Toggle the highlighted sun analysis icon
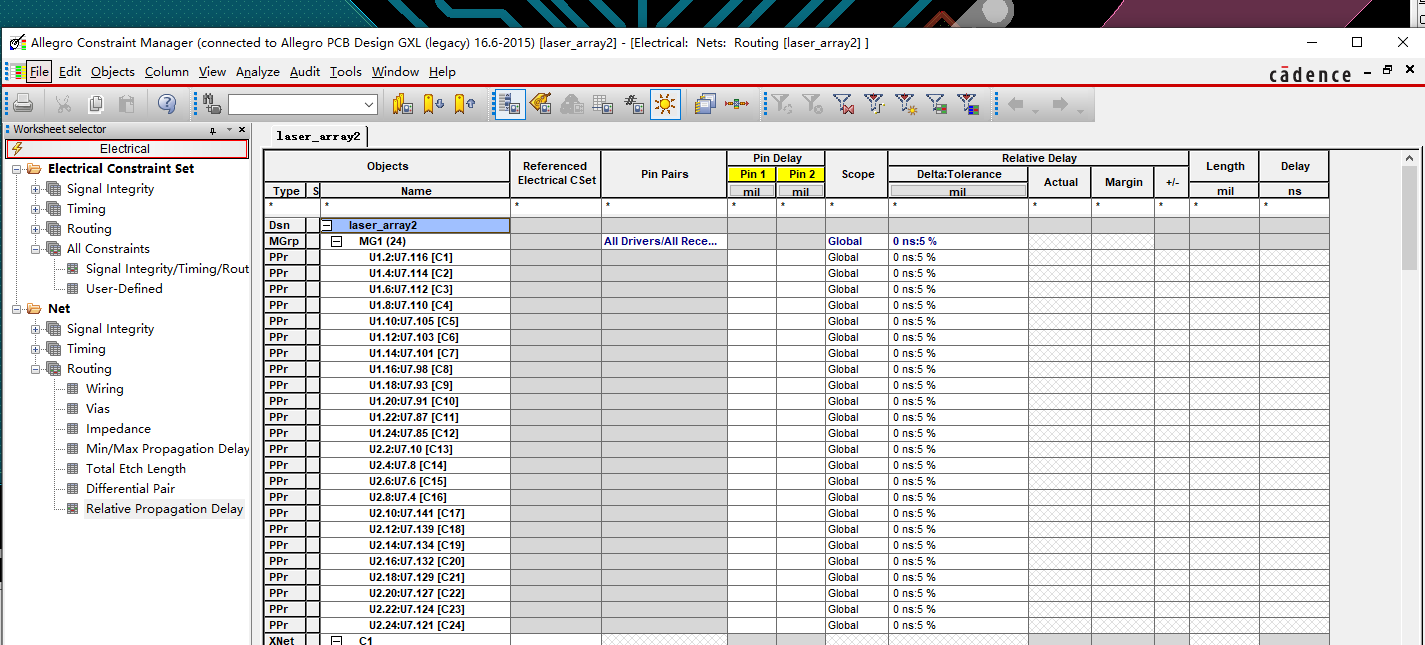Viewport: 1425px width, 645px height. point(665,104)
